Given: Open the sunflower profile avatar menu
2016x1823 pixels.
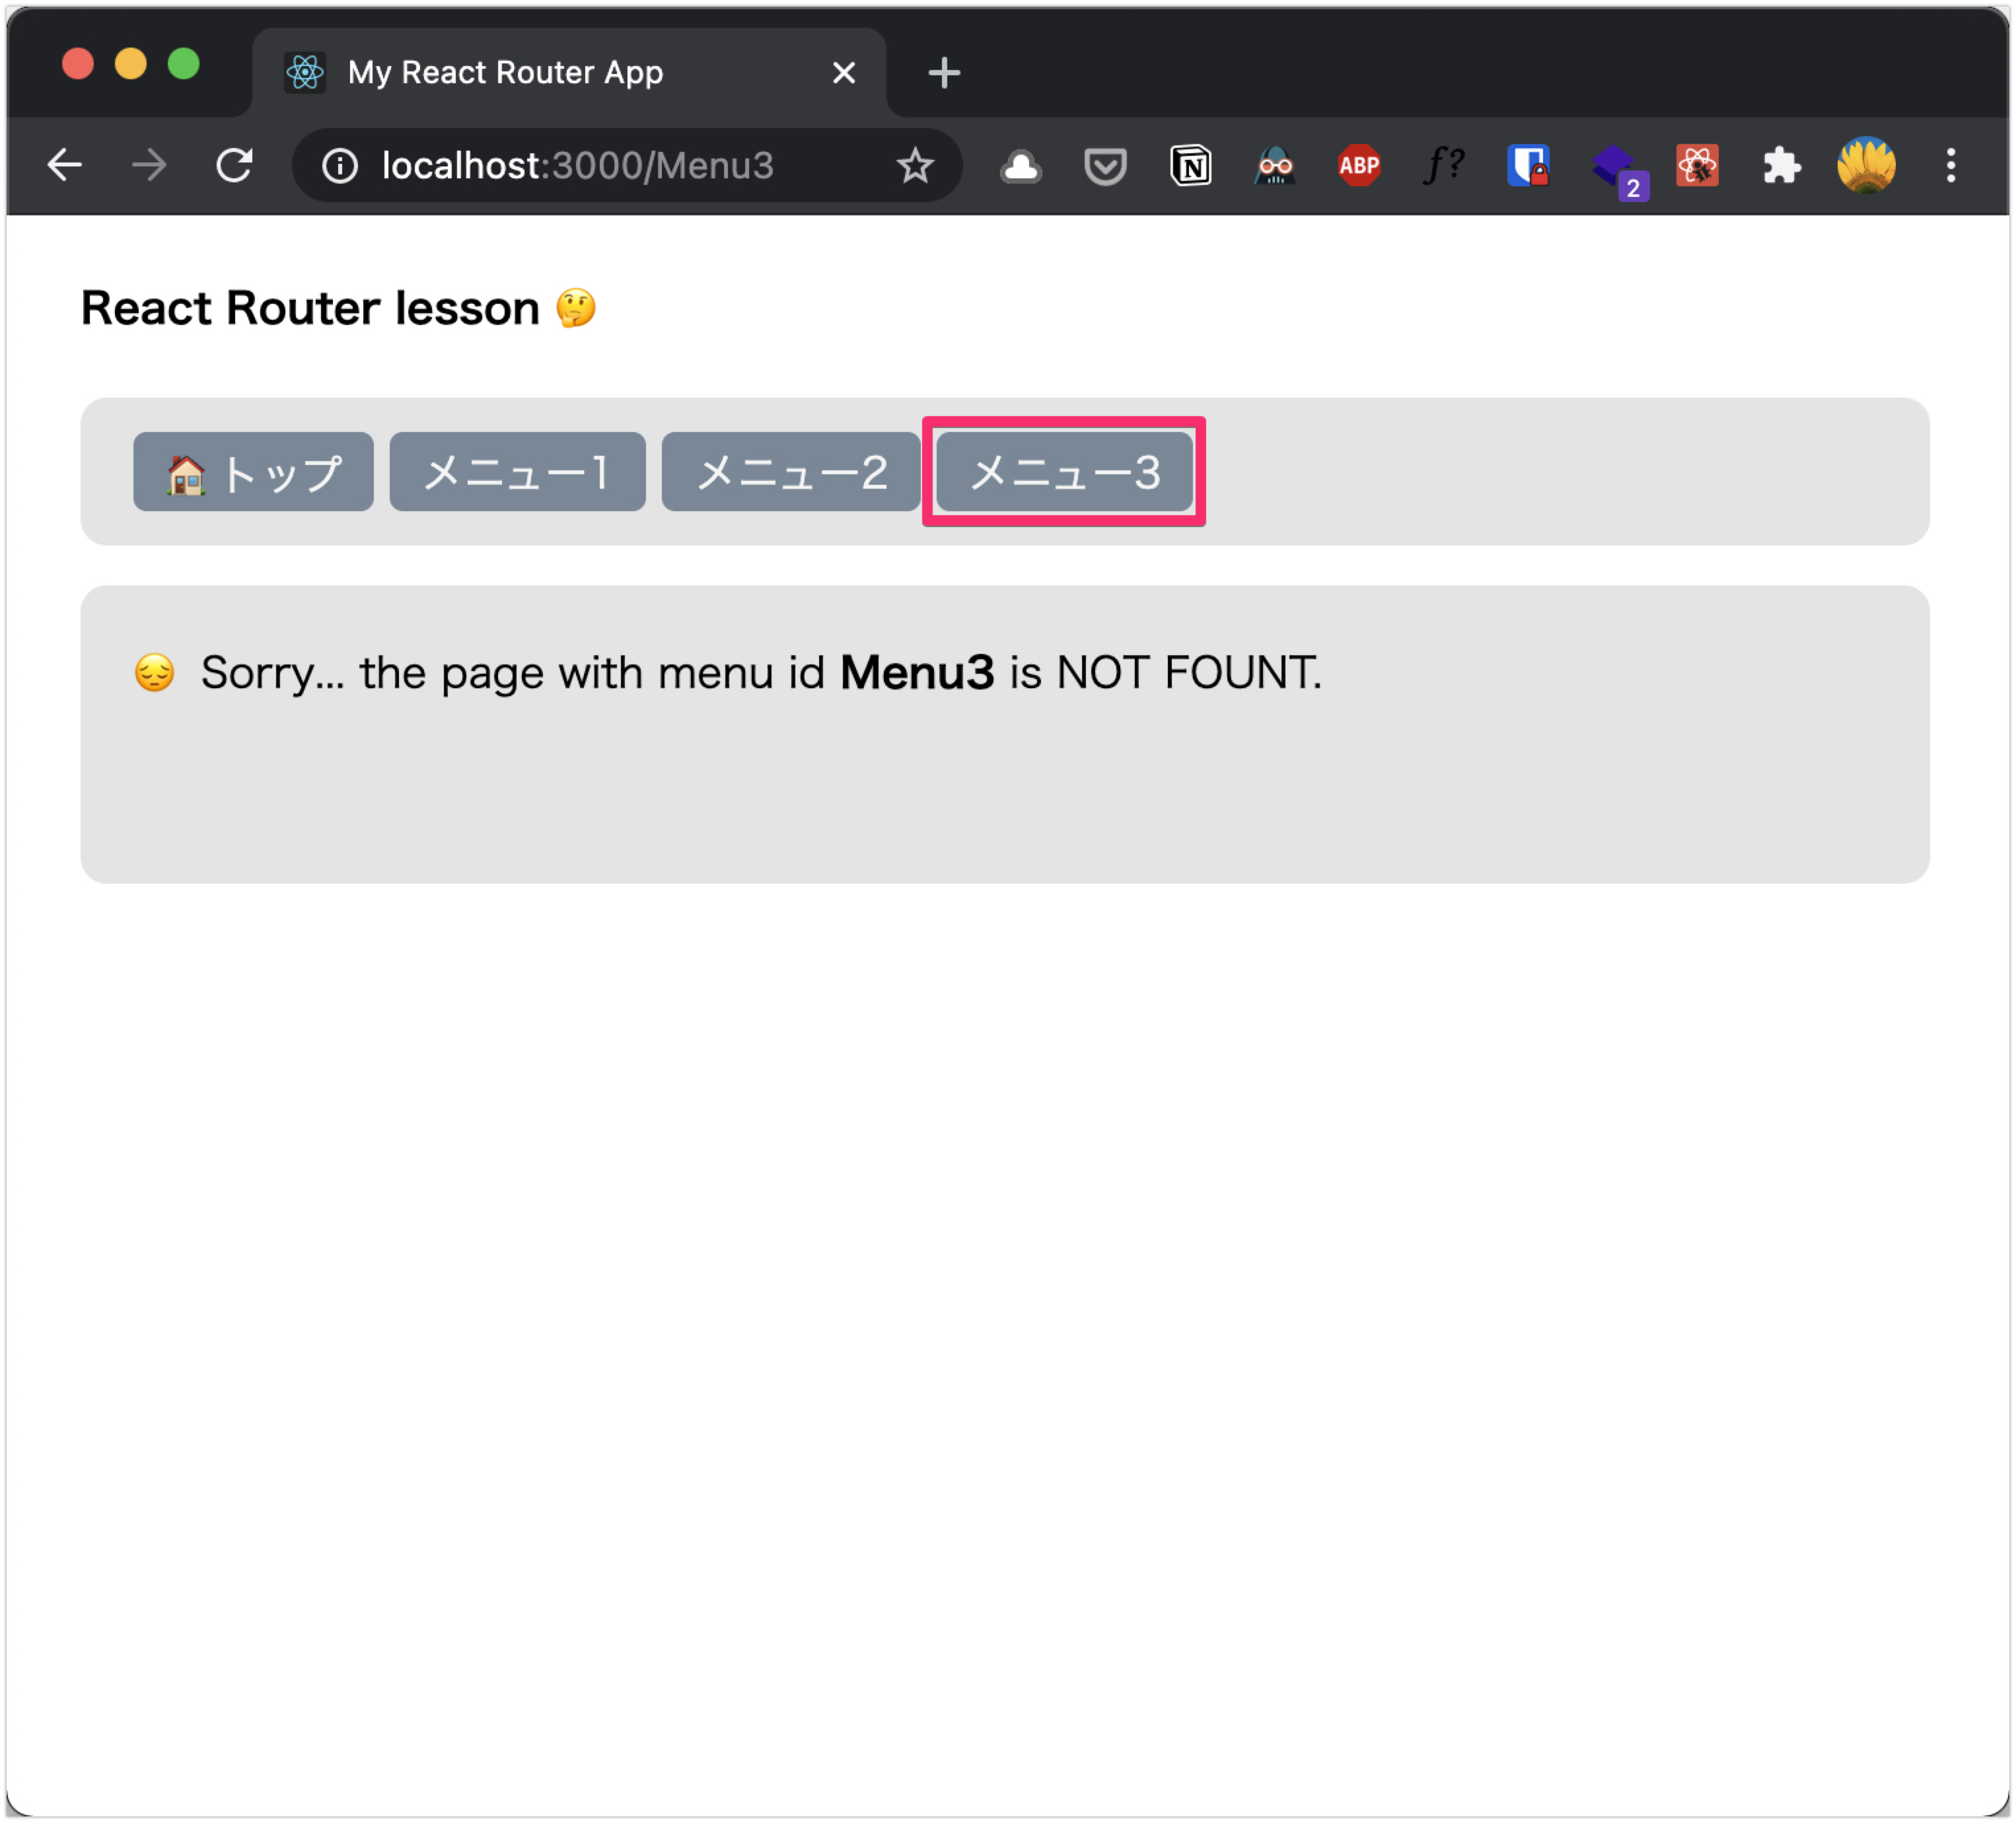Looking at the screenshot, I should tap(1867, 166).
